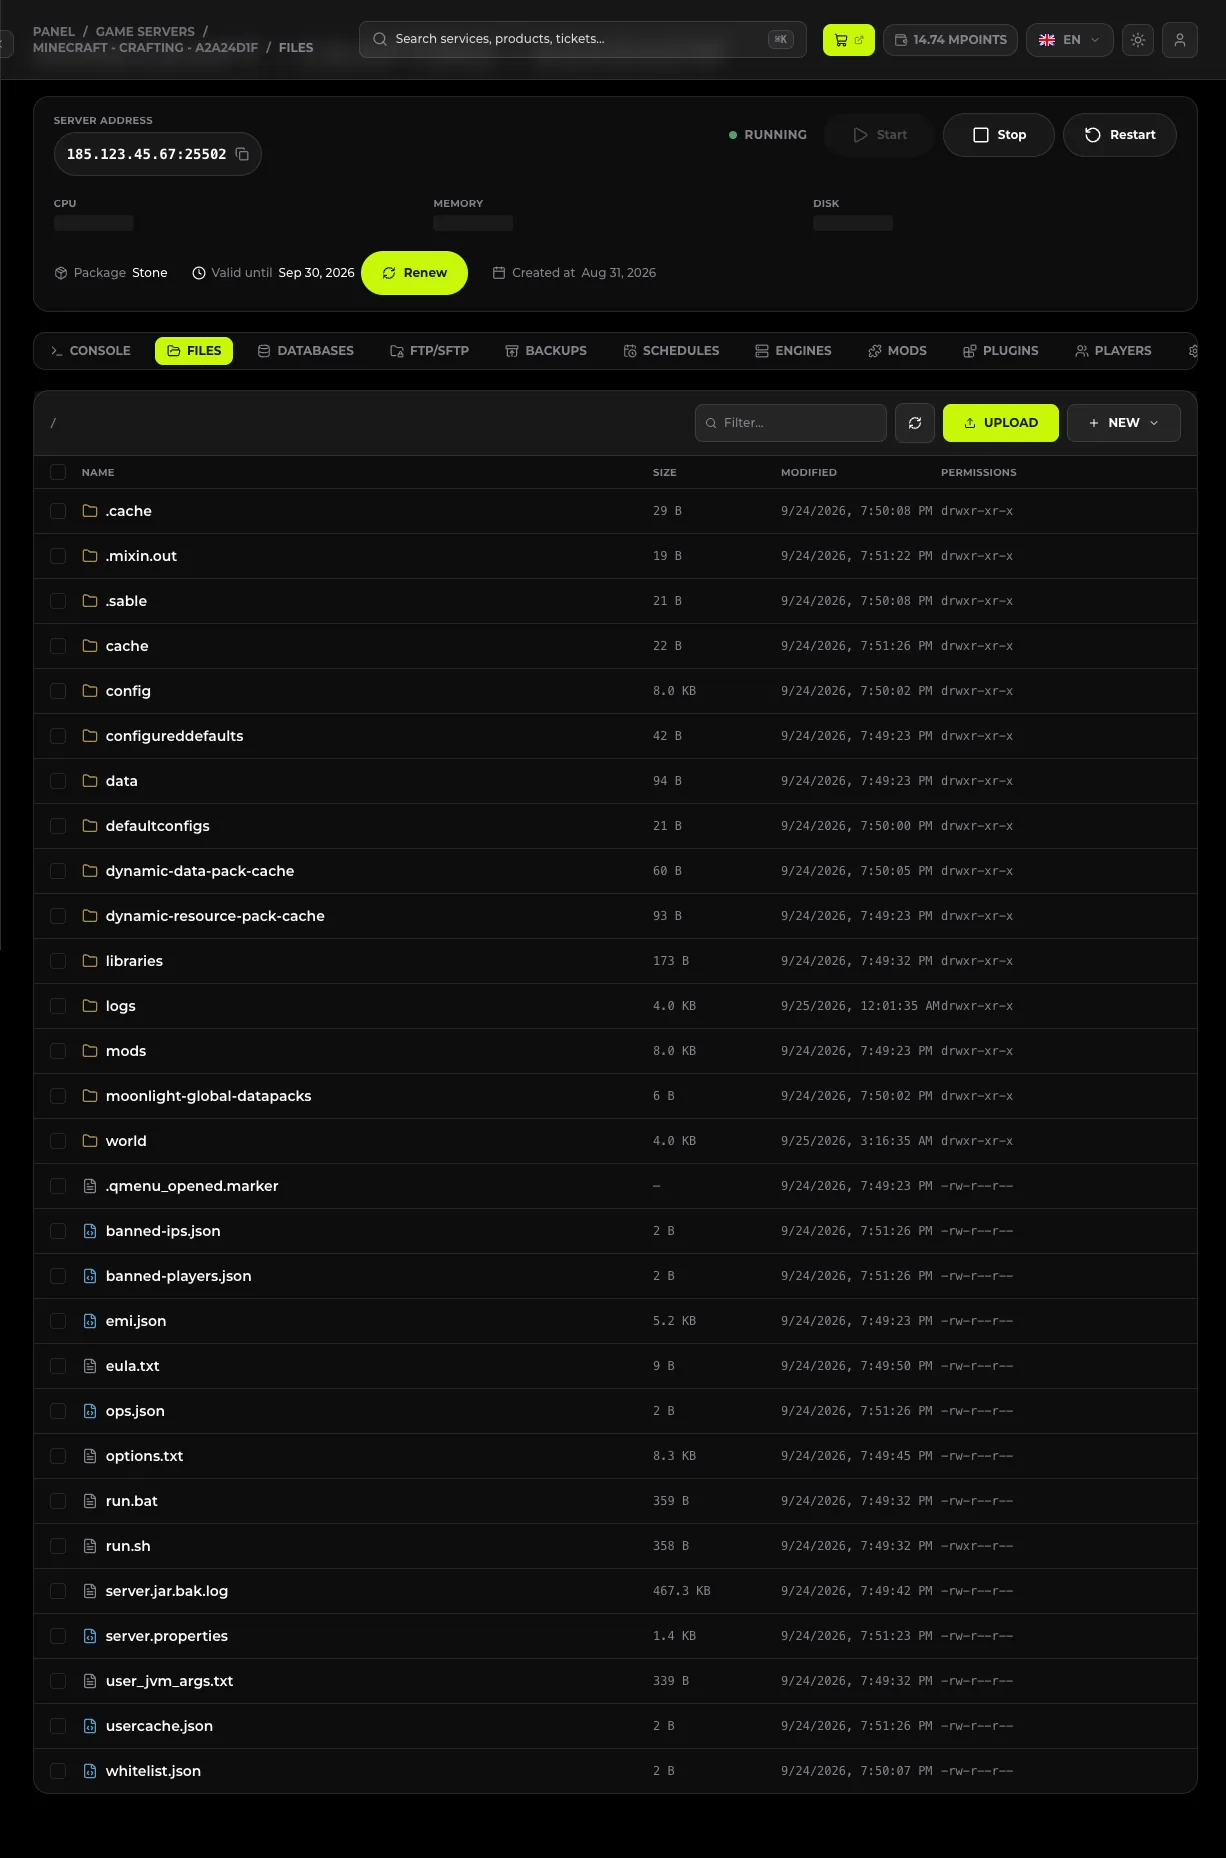Click the ops.json file icon

click(90, 1411)
